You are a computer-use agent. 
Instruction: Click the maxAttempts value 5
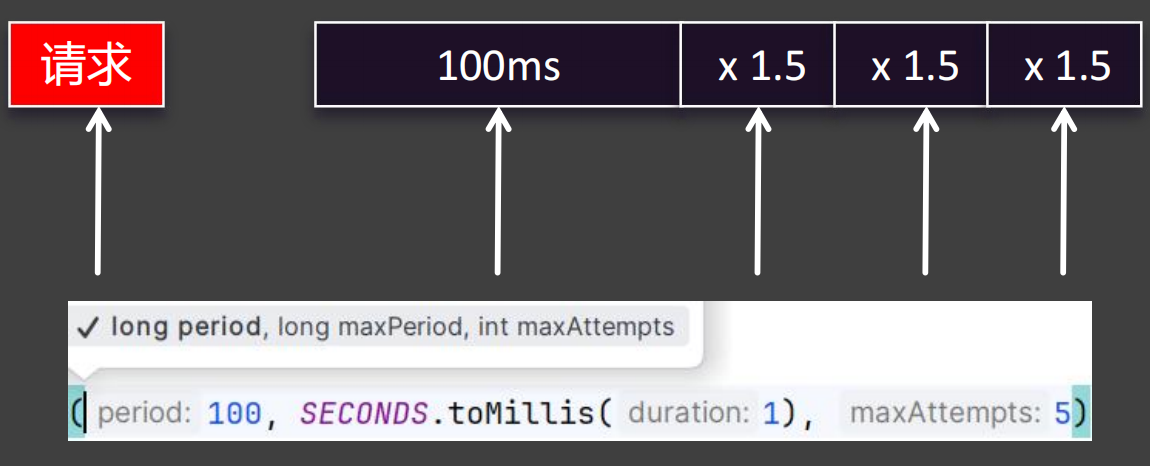1062,415
